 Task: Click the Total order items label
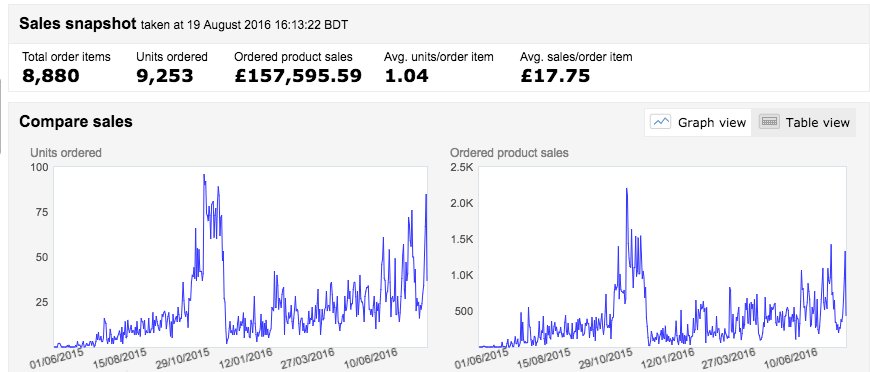(66, 57)
